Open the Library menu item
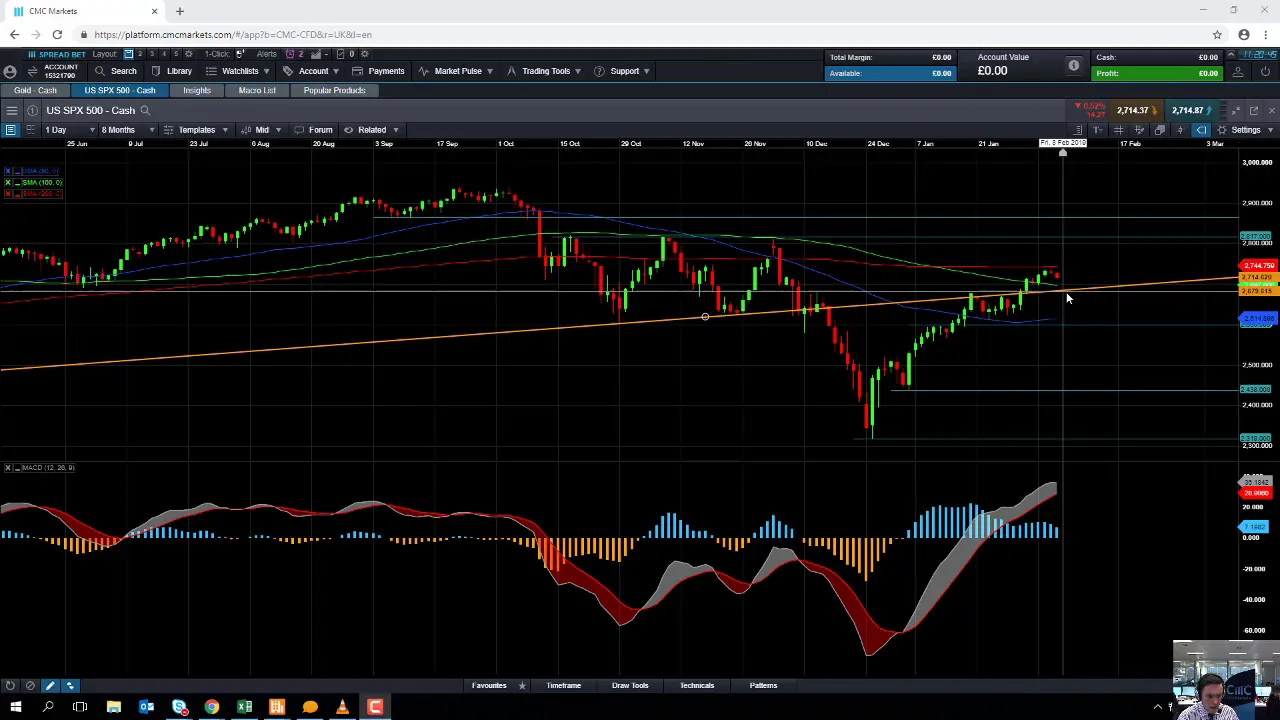This screenshot has width=1280, height=720. point(170,71)
